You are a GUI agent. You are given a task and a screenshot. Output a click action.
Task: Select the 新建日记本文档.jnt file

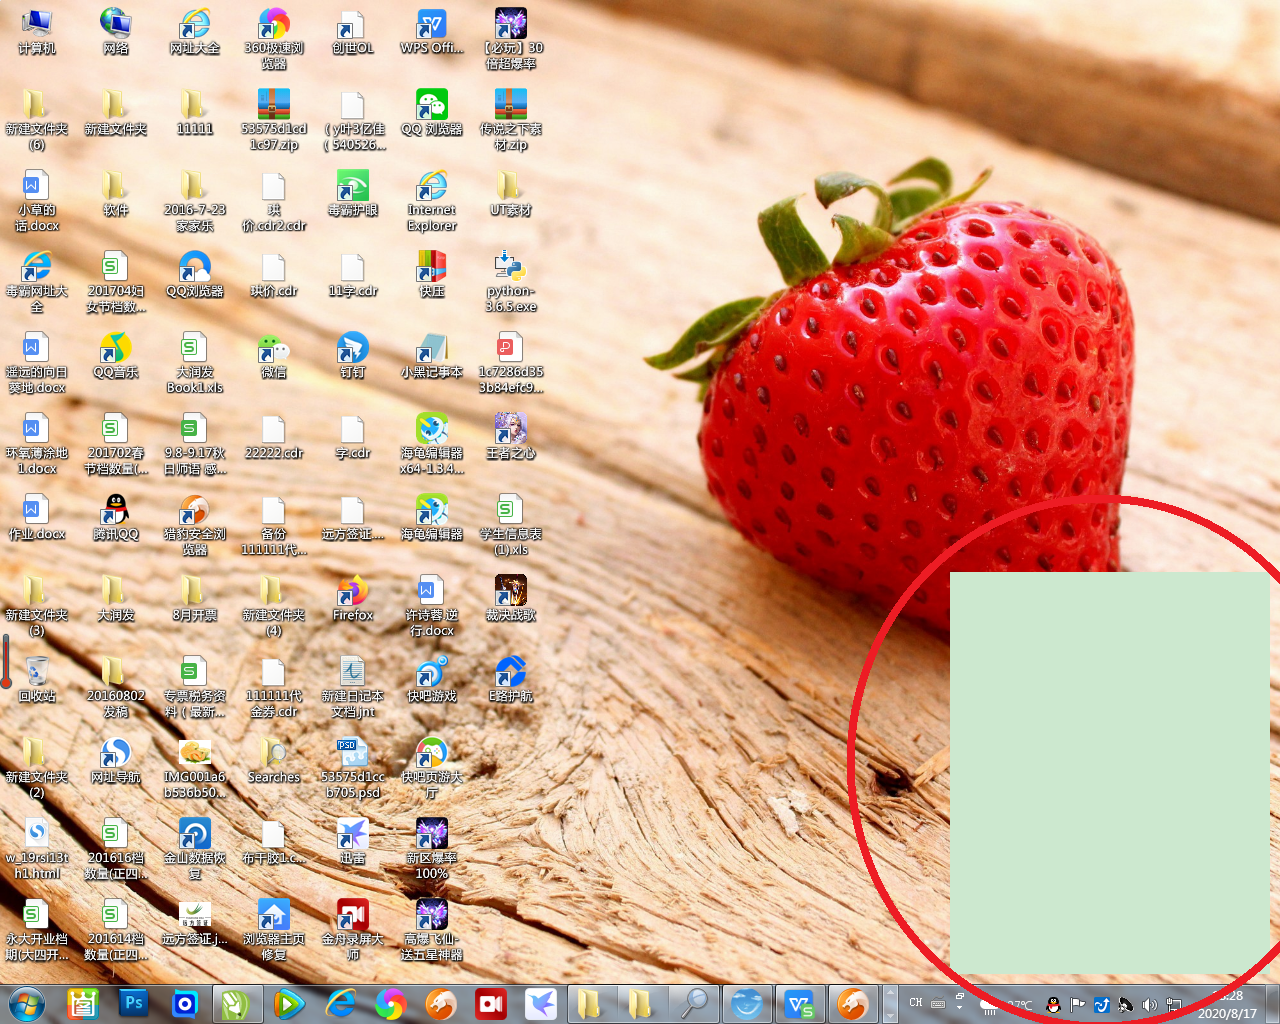(353, 687)
